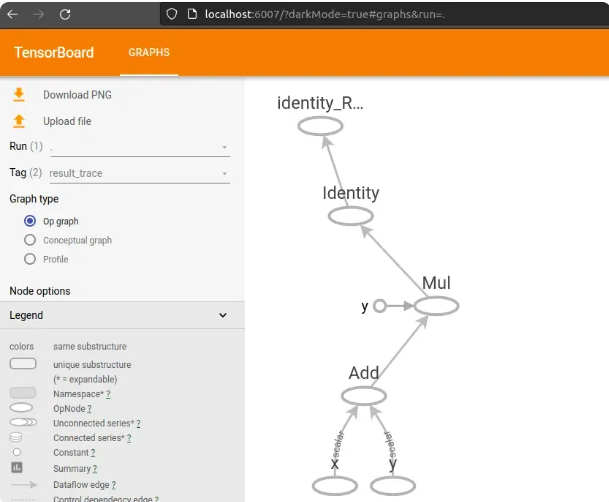
Task: Click the Summary chart legend icon
Action: pos(17,467)
